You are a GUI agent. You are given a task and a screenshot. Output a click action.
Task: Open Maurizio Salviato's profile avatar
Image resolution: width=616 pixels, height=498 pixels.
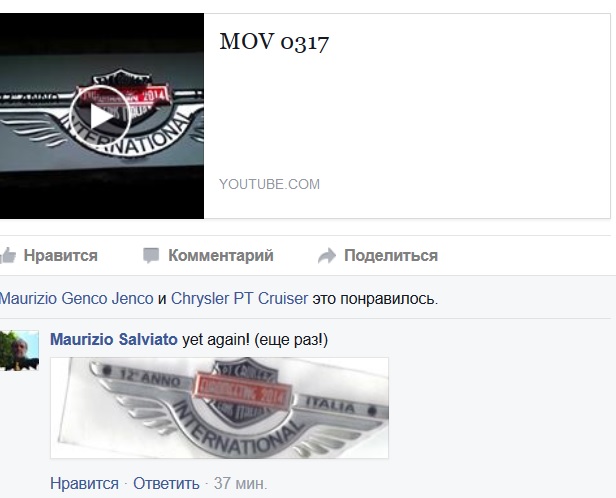[x=19, y=350]
